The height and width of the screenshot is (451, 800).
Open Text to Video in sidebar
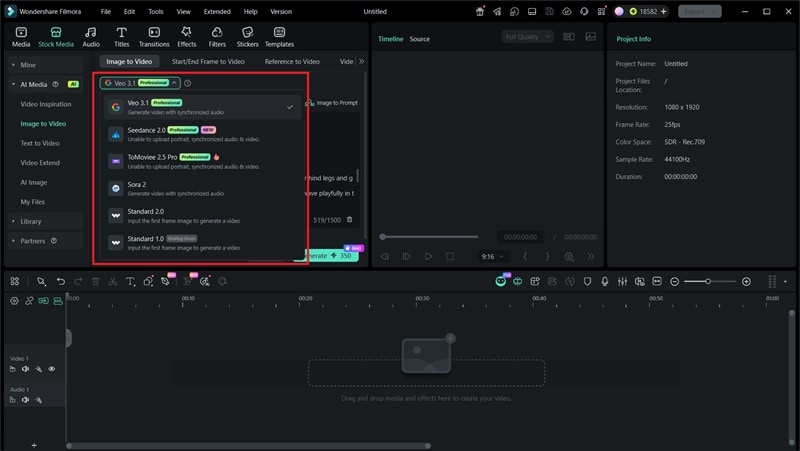(40, 143)
